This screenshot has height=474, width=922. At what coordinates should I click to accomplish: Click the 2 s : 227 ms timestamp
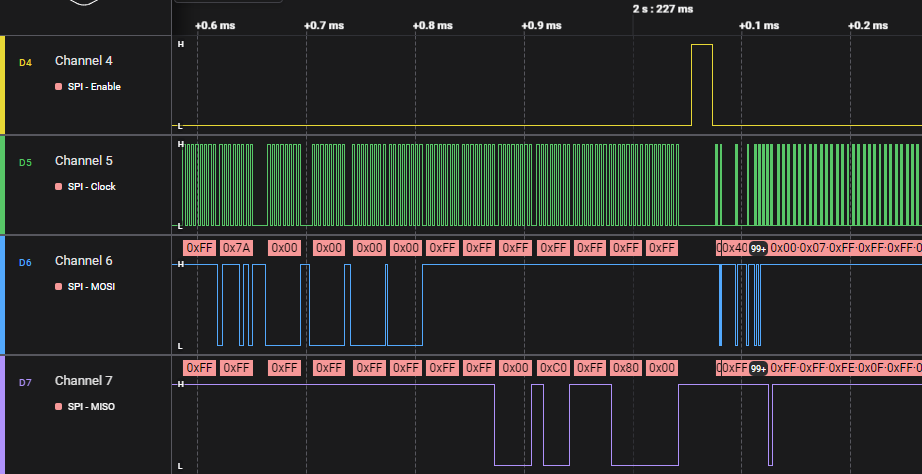pyautogui.click(x=663, y=9)
